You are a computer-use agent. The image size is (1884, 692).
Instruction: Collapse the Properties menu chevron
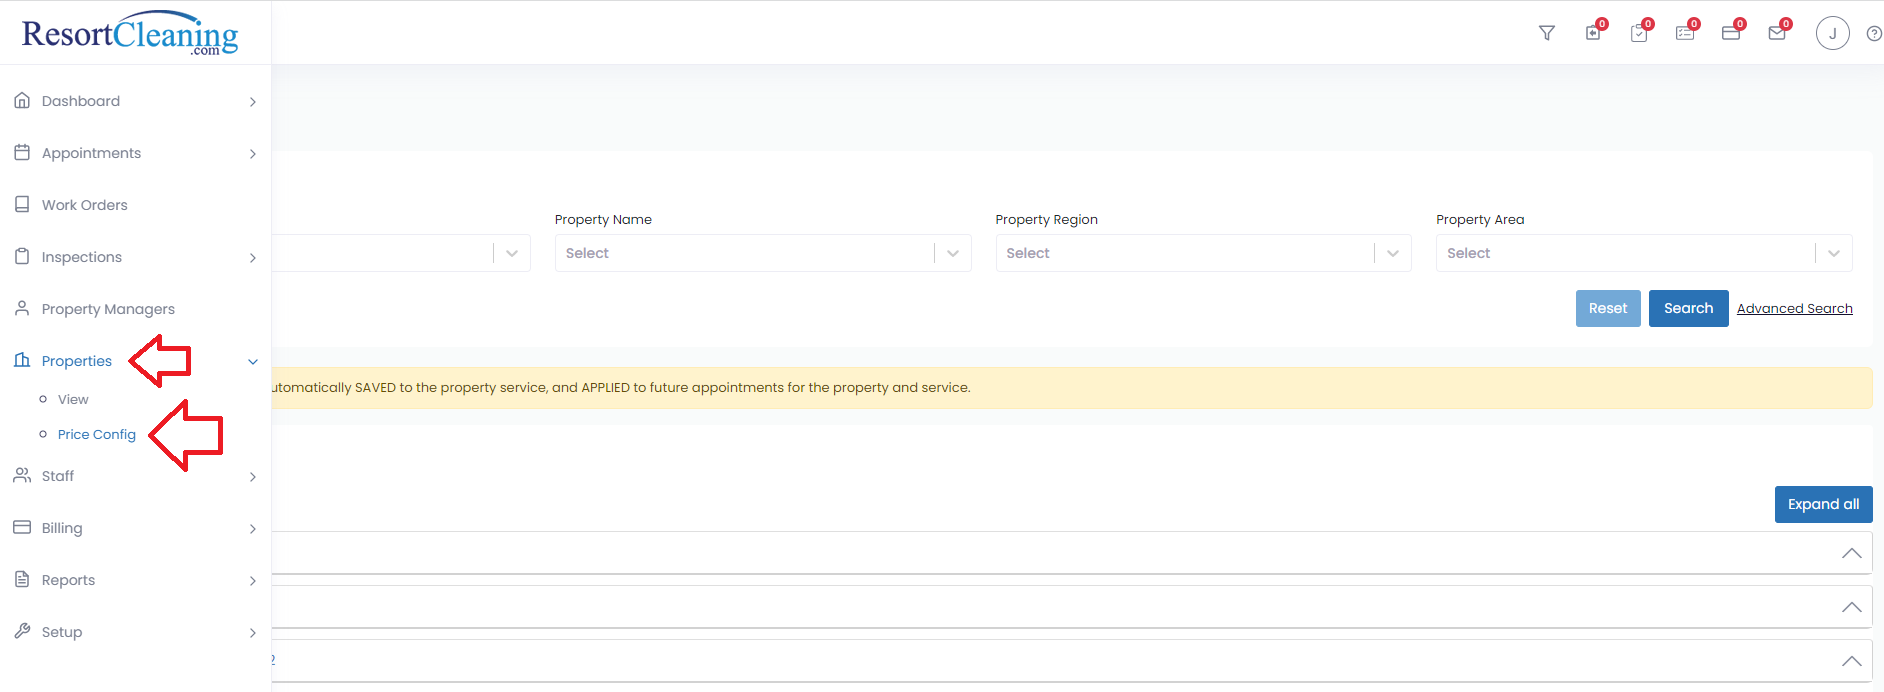(253, 362)
